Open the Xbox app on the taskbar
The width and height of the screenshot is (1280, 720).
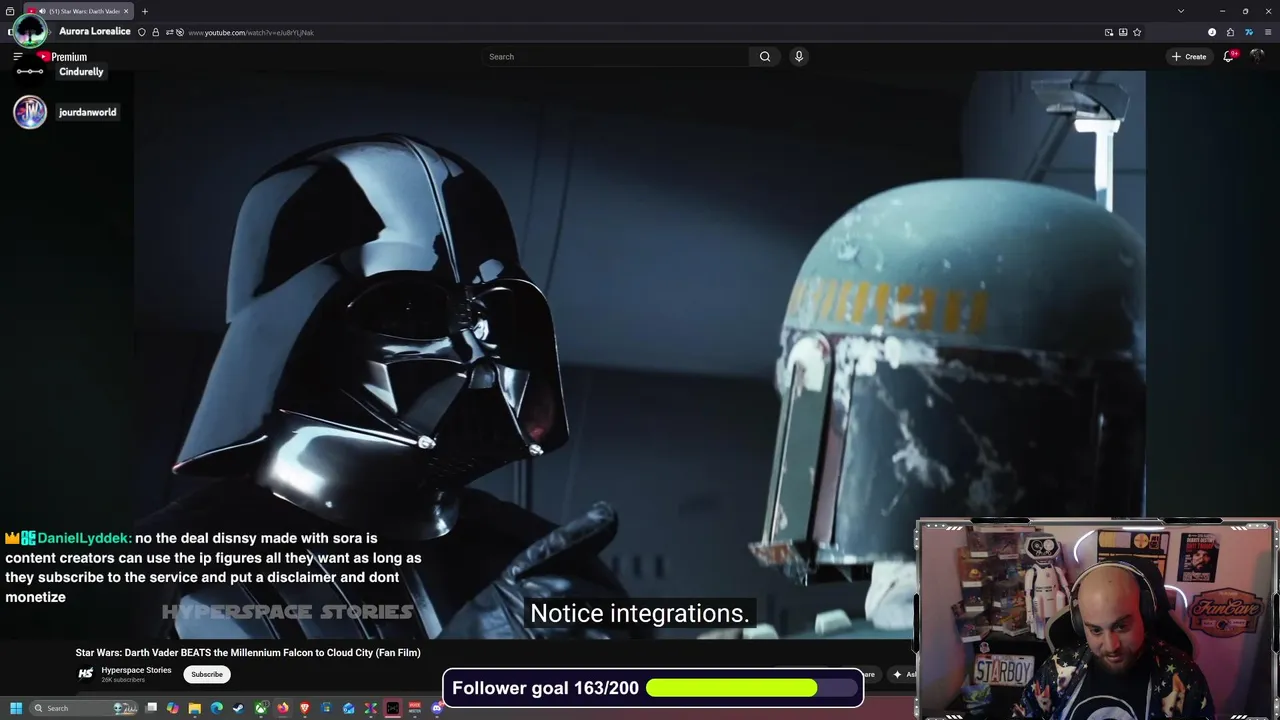click(x=261, y=708)
